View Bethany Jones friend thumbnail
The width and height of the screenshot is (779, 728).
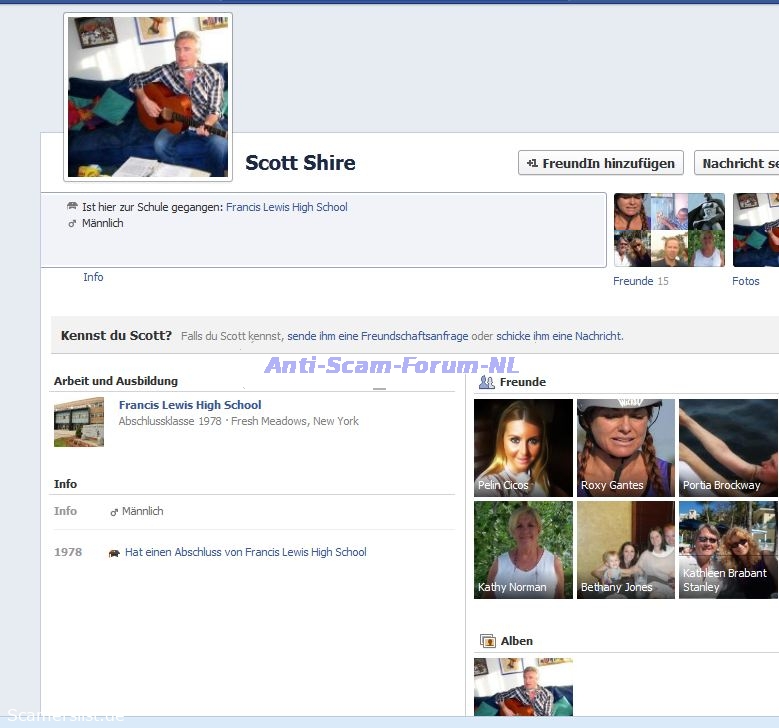coord(625,549)
